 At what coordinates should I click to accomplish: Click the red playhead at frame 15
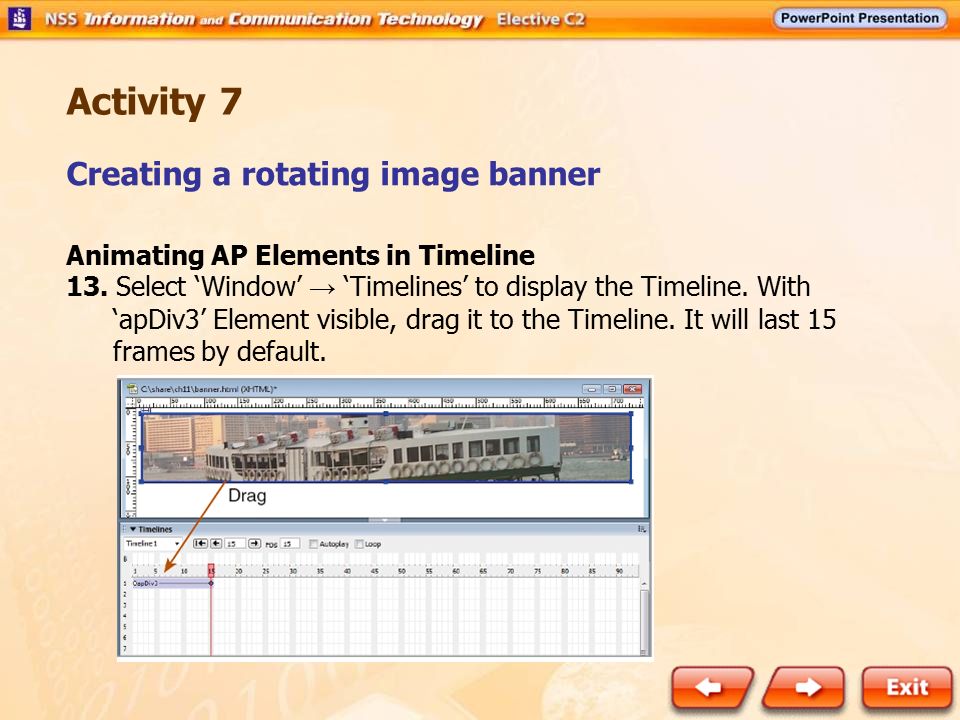[211, 570]
